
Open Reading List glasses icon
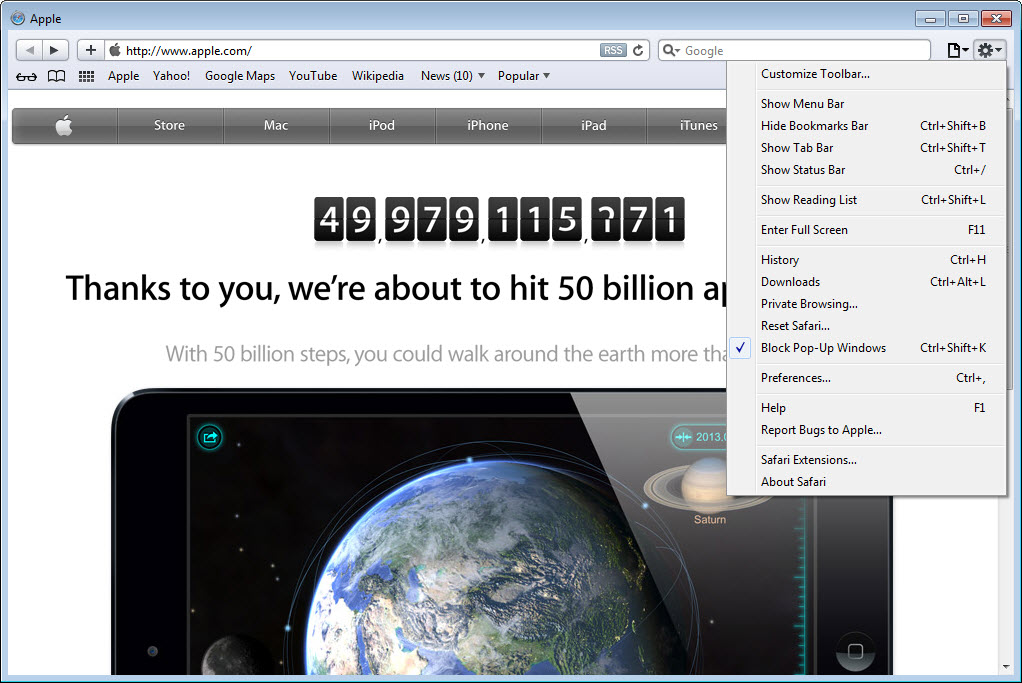click(x=26, y=76)
